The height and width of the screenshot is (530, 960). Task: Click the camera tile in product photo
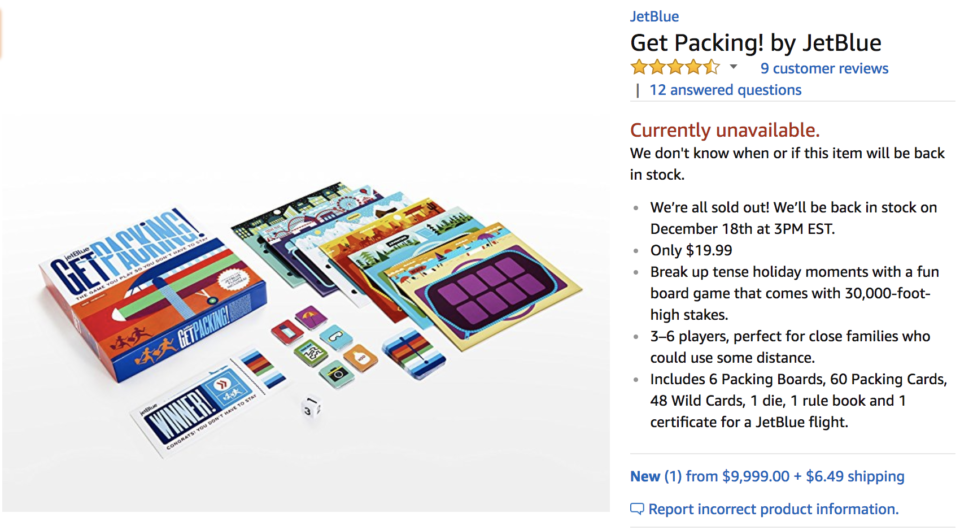tap(337, 373)
